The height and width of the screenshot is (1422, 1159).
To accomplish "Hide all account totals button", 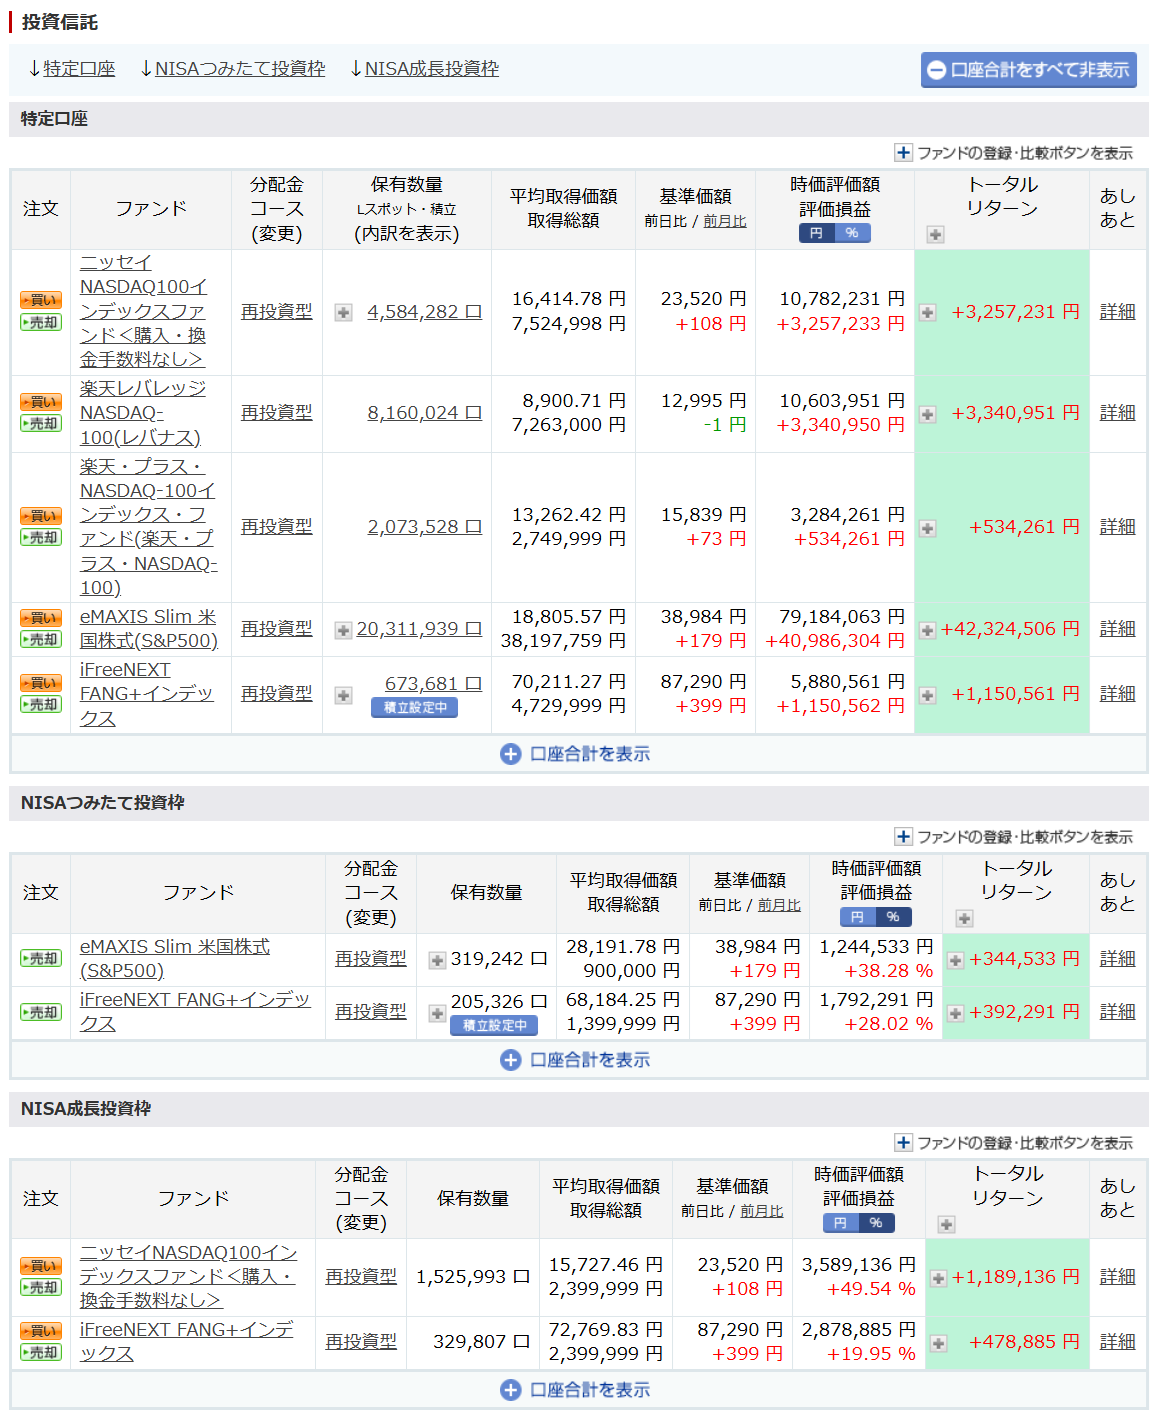I will (x=1028, y=70).
